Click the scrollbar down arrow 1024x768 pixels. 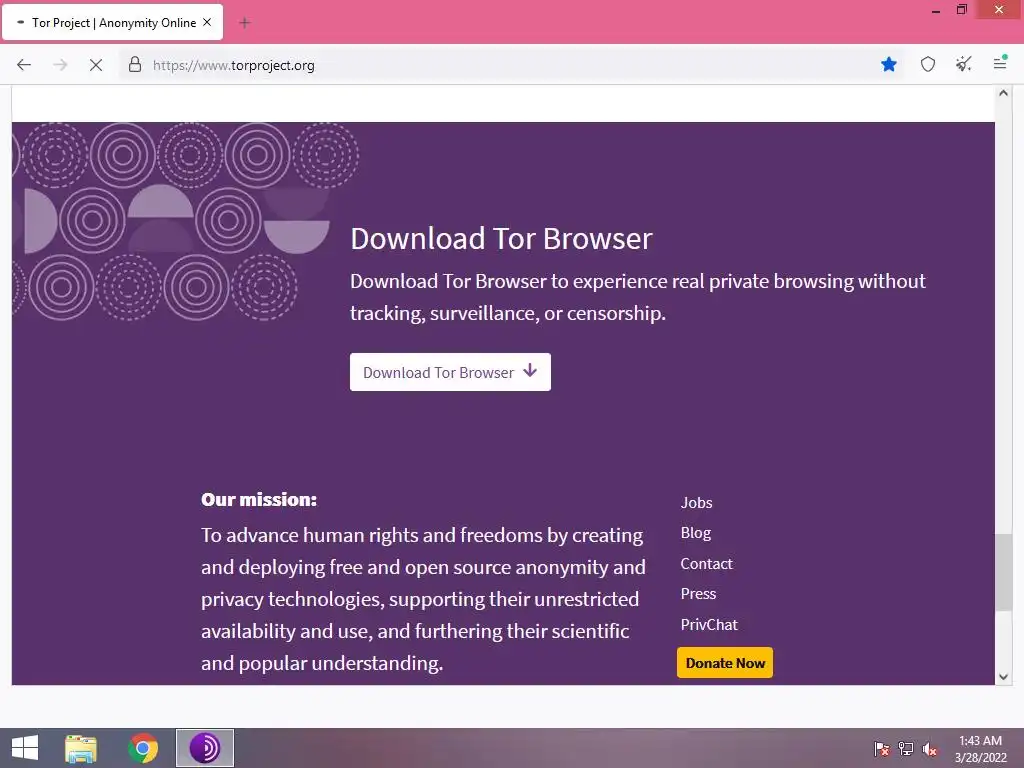click(x=1003, y=677)
